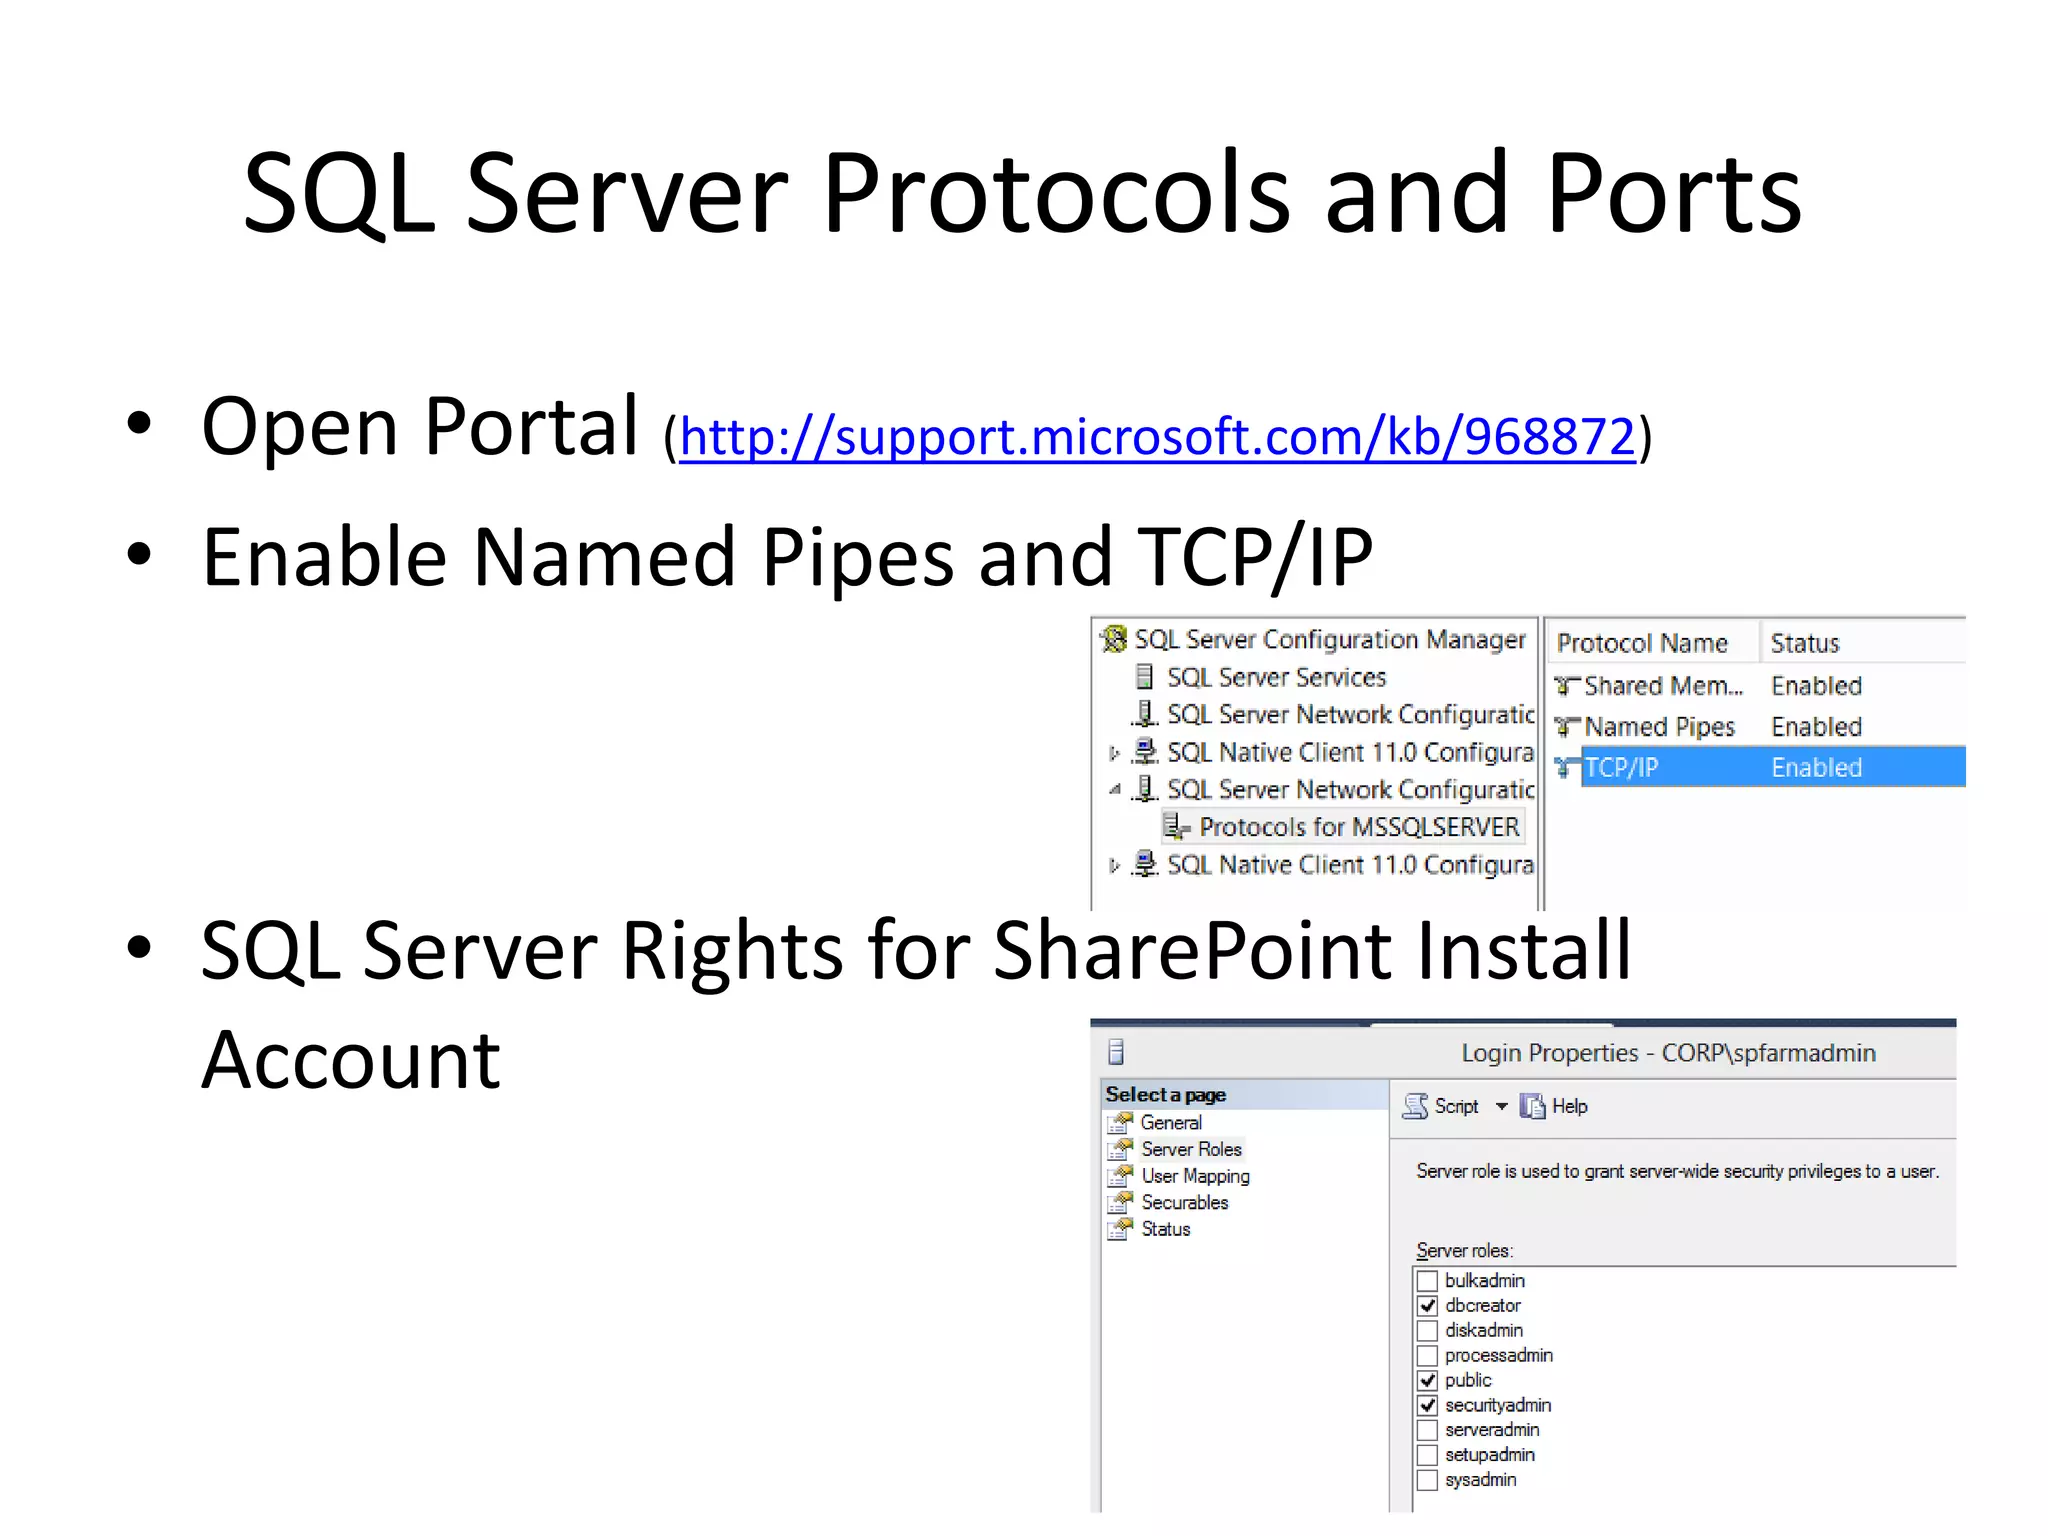2048x1536 pixels.
Task: Uncheck the dbcreator server role
Action: point(1428,1306)
